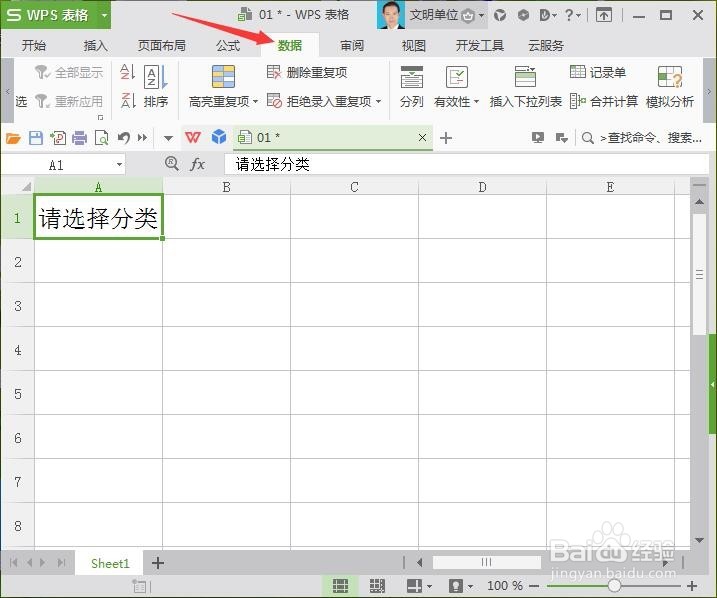Click the blue cube icon
Viewport: 717px width, 598px height.
coord(219,137)
